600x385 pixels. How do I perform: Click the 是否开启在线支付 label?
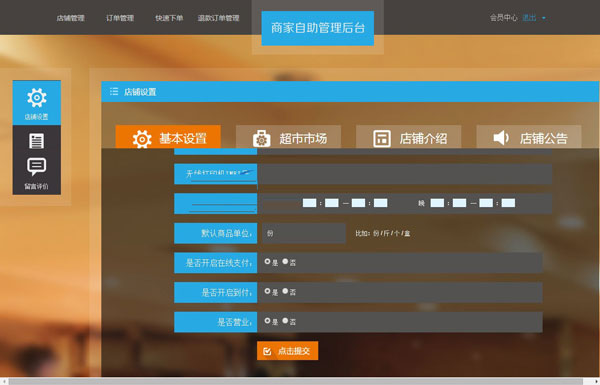point(215,263)
